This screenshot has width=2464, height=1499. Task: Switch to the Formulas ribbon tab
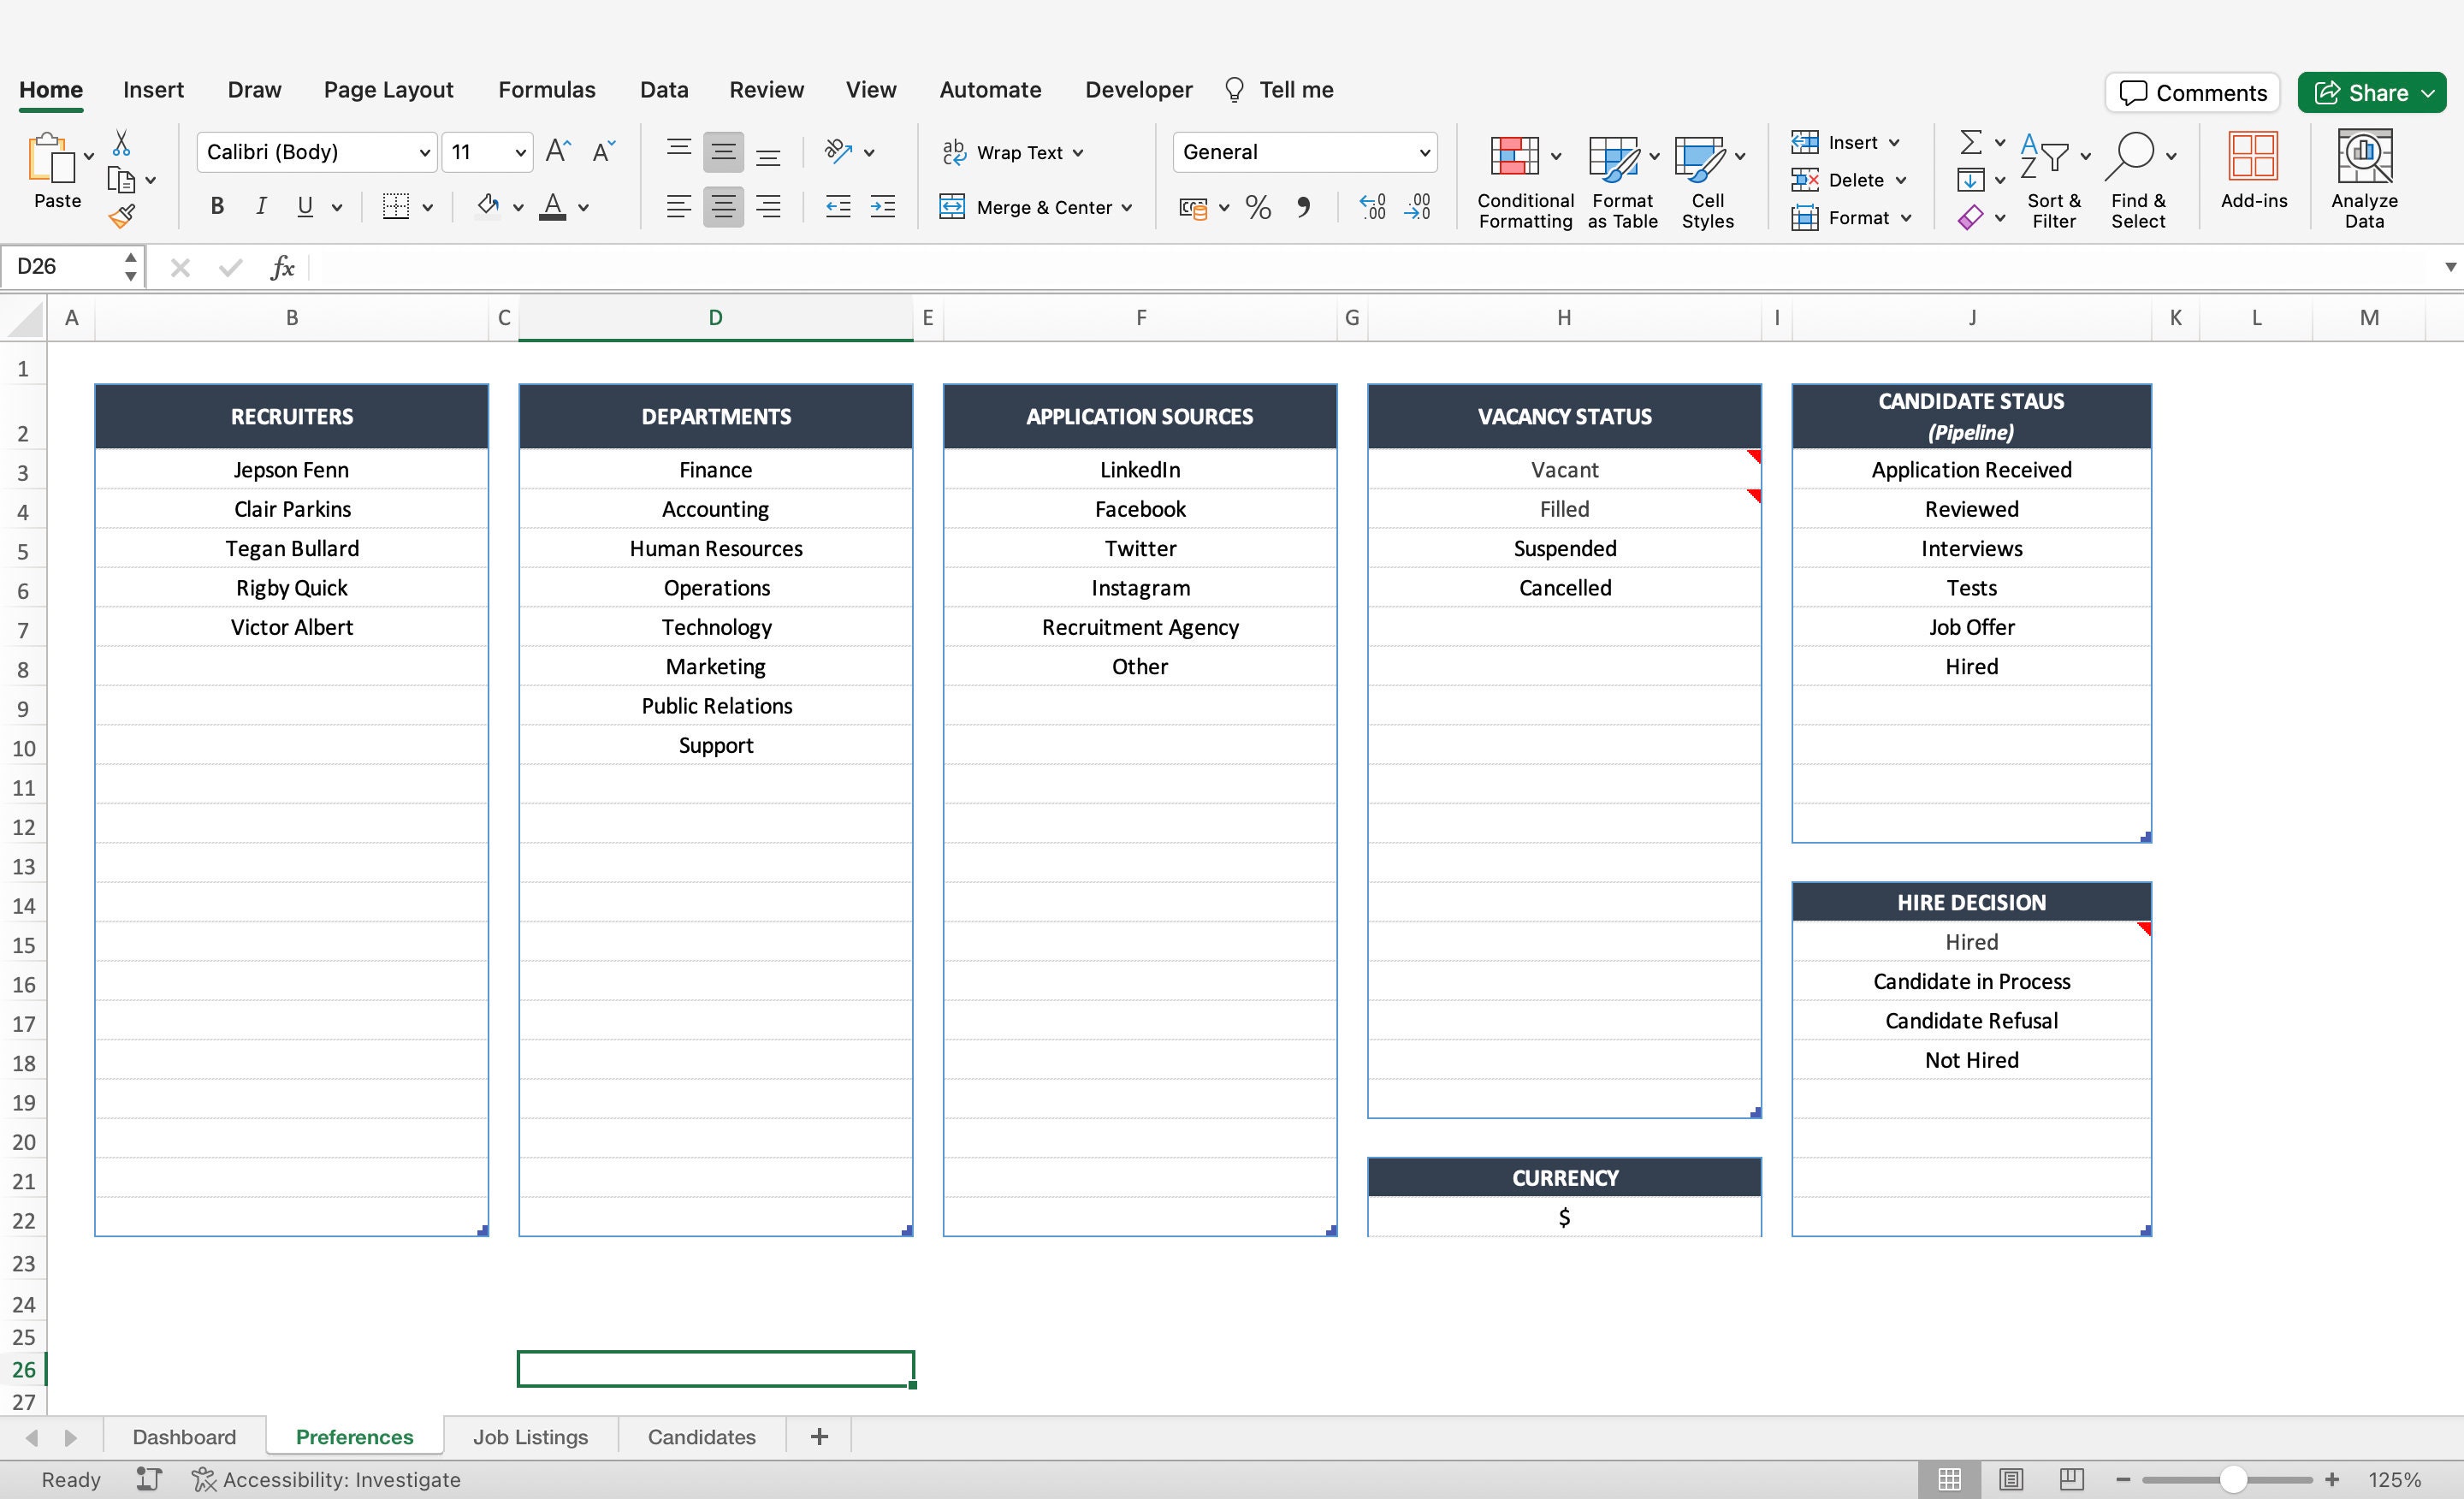(x=546, y=89)
